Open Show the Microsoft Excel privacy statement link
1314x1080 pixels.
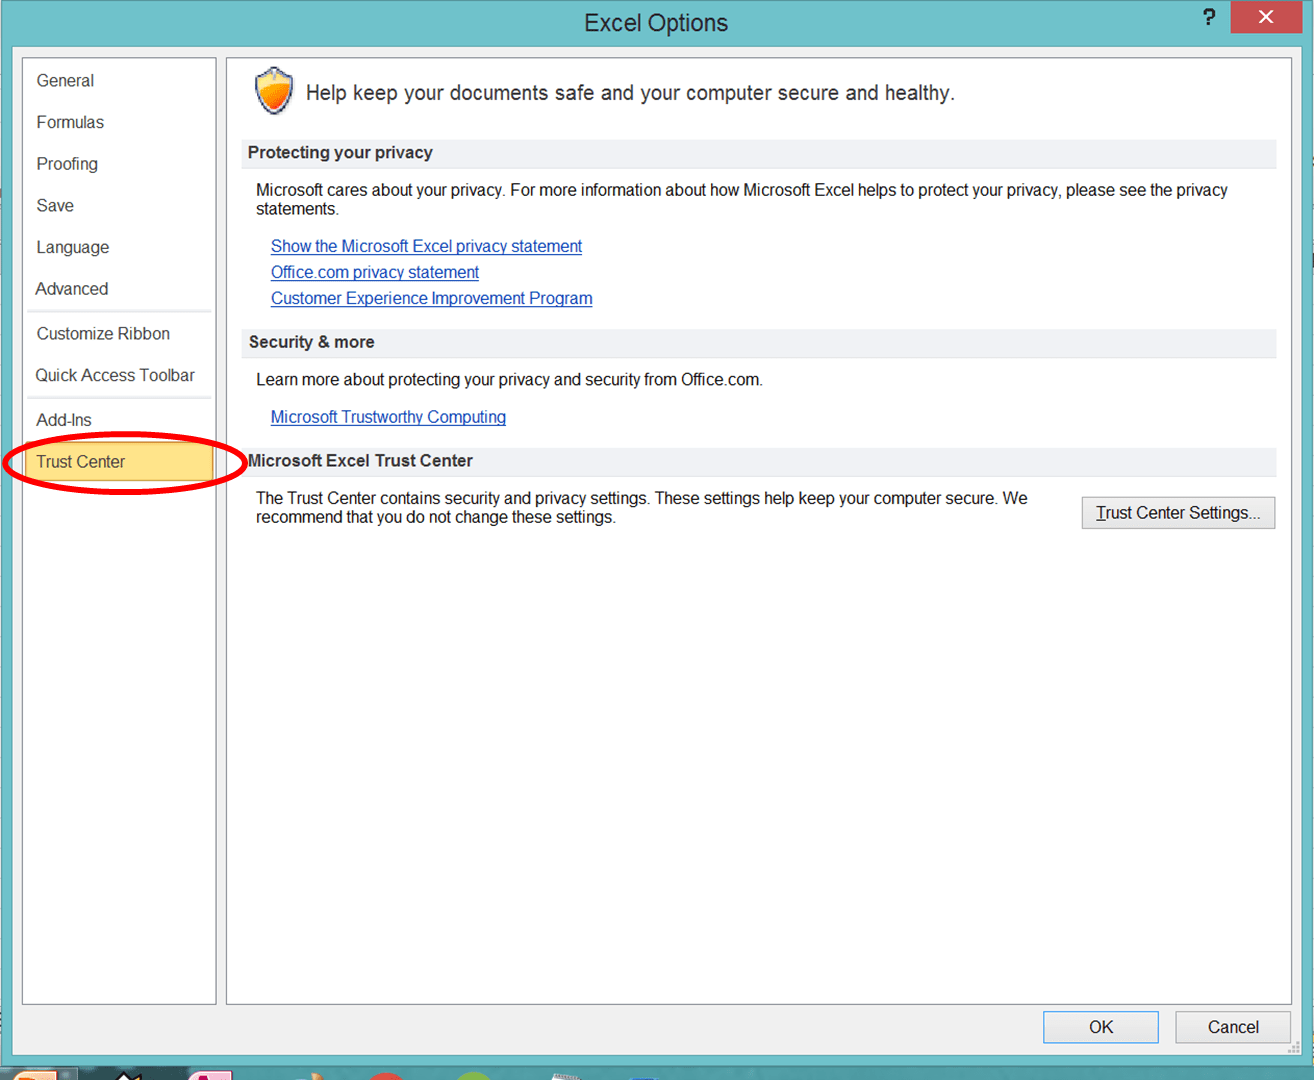pos(426,246)
